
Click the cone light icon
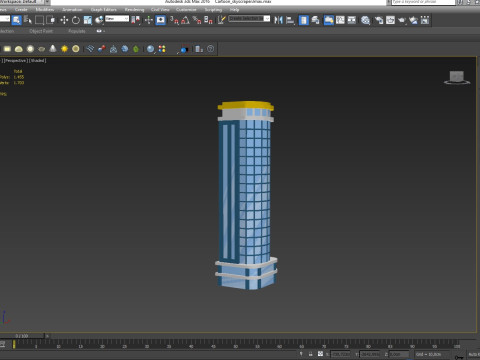[53, 49]
